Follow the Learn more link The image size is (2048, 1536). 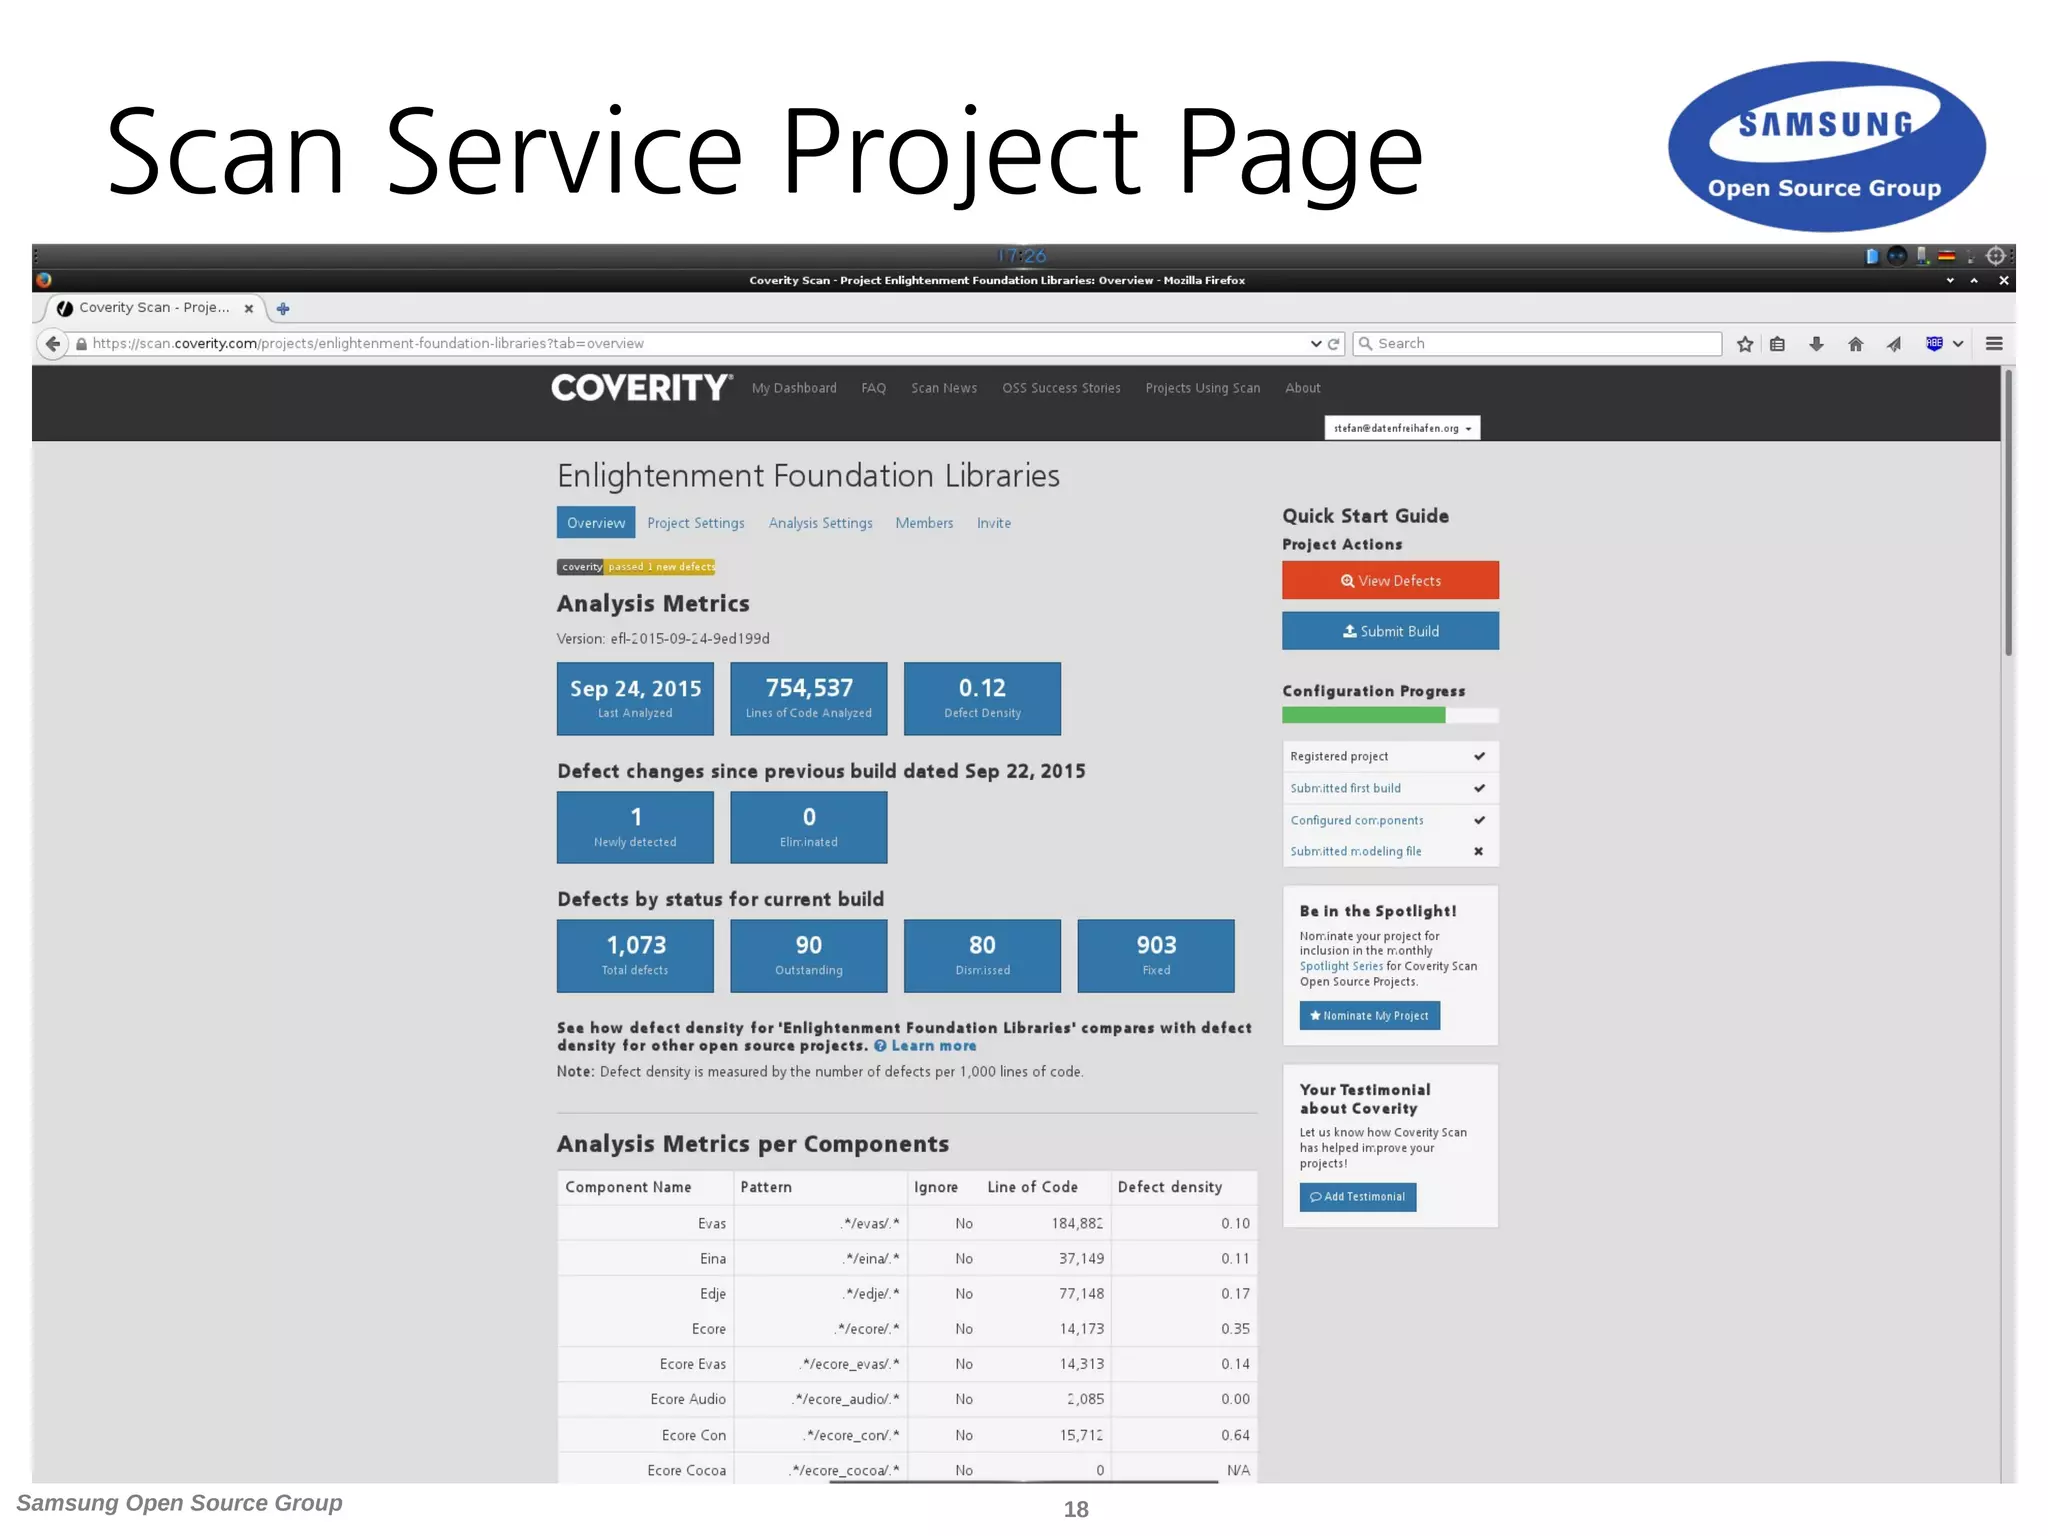pyautogui.click(x=934, y=1046)
